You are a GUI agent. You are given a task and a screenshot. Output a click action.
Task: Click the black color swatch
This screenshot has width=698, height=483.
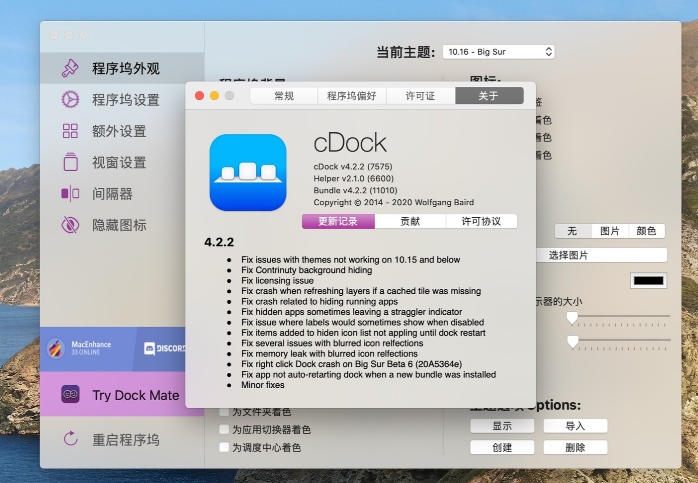pyautogui.click(x=648, y=281)
